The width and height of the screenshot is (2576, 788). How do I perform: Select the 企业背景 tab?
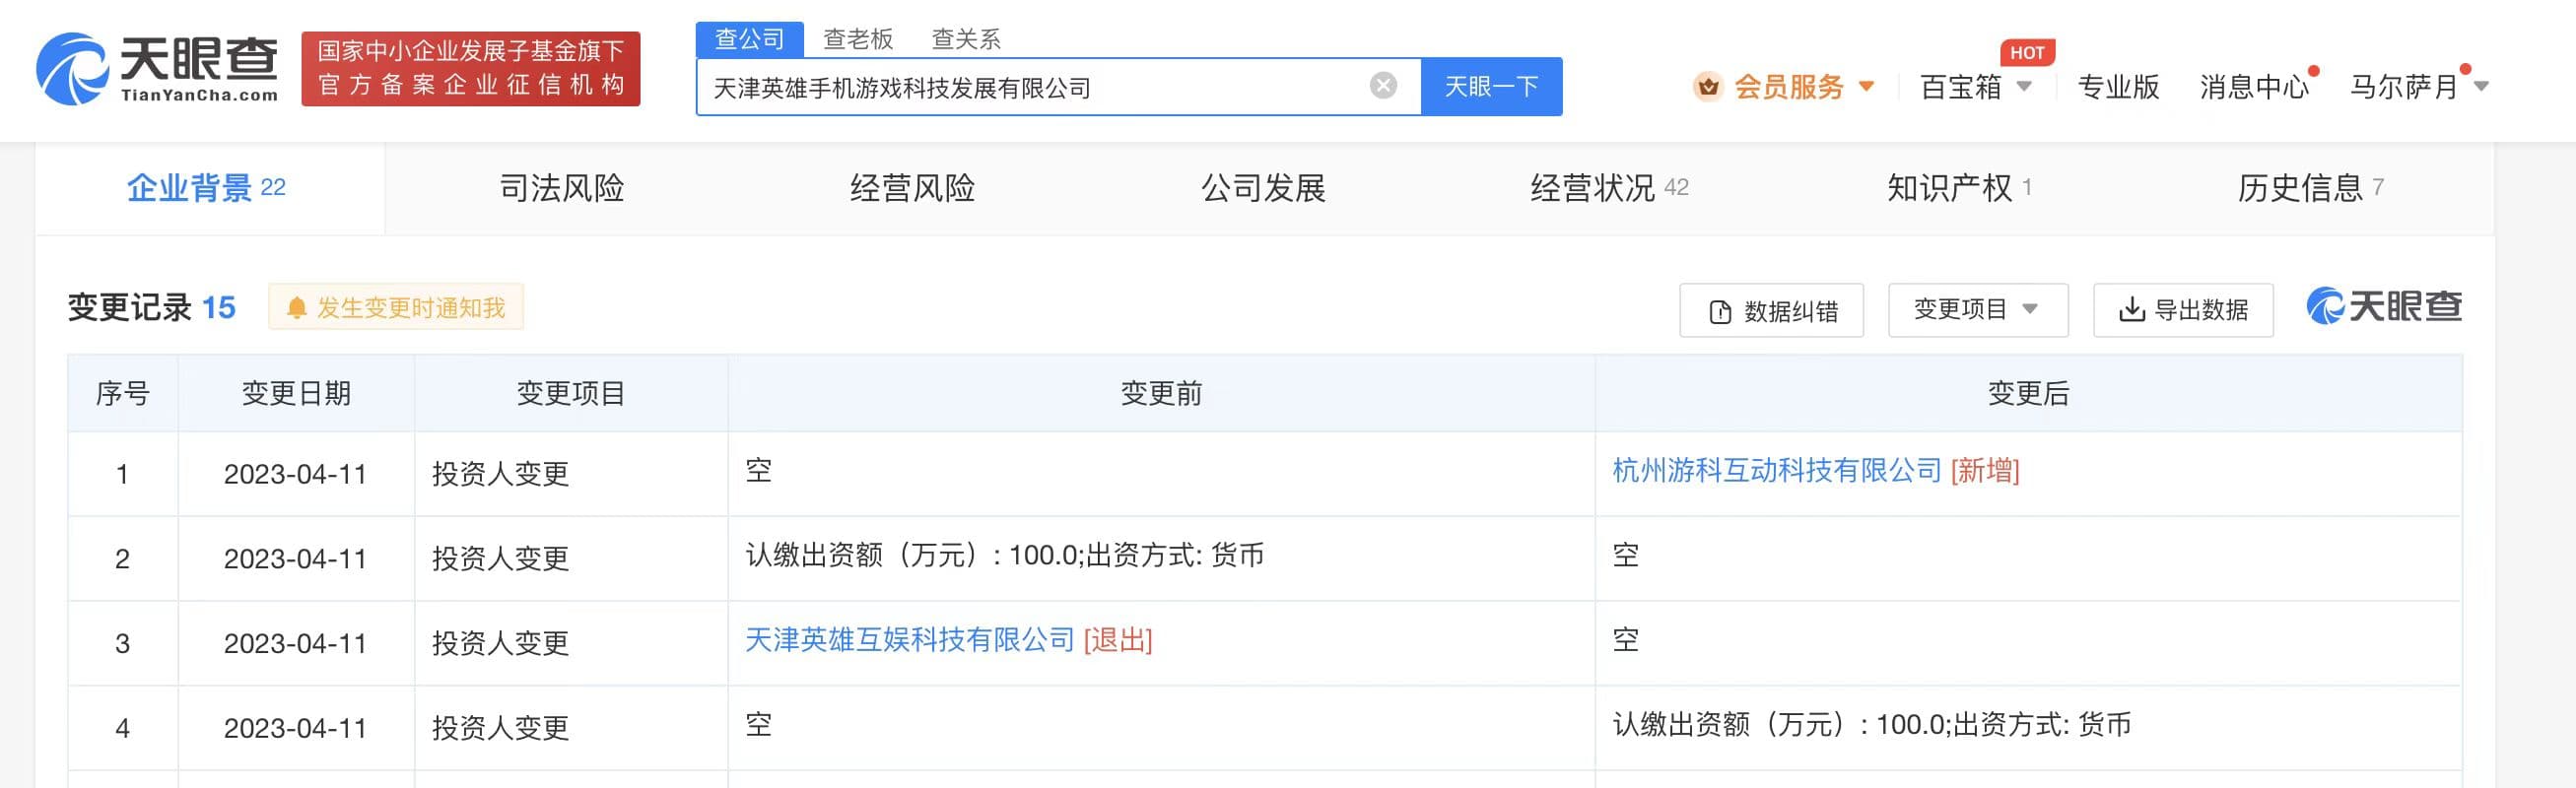tap(208, 188)
